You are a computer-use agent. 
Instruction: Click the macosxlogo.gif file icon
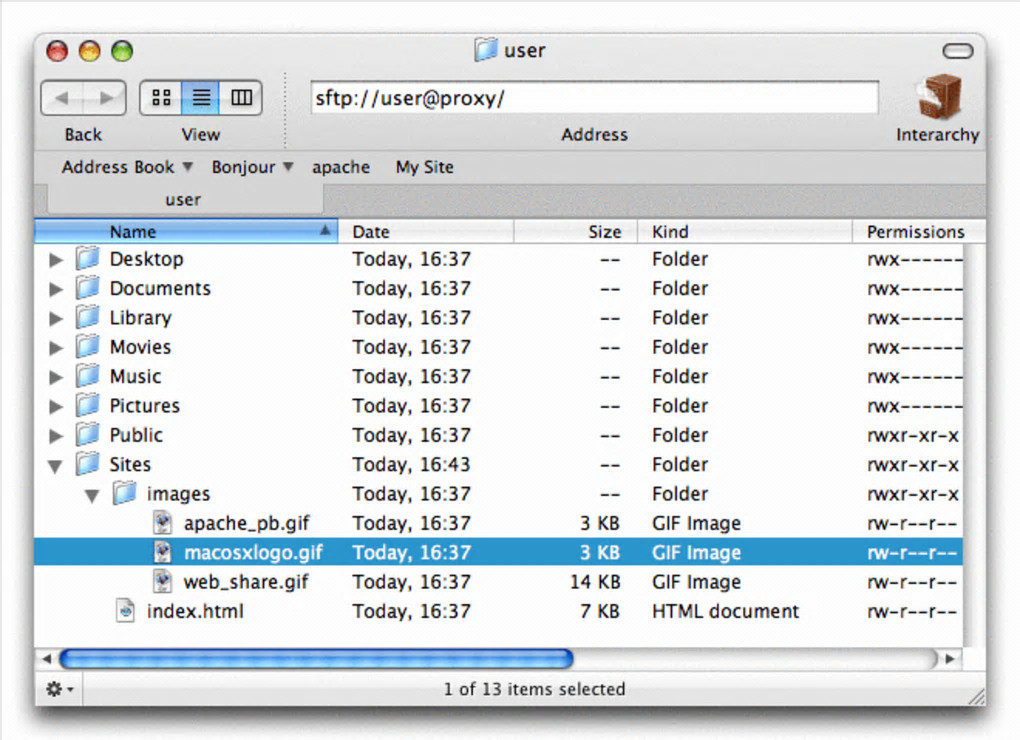click(163, 552)
